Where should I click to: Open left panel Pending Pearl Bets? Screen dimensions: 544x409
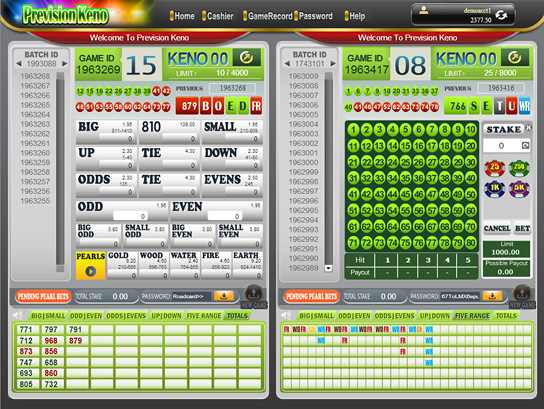(43, 296)
